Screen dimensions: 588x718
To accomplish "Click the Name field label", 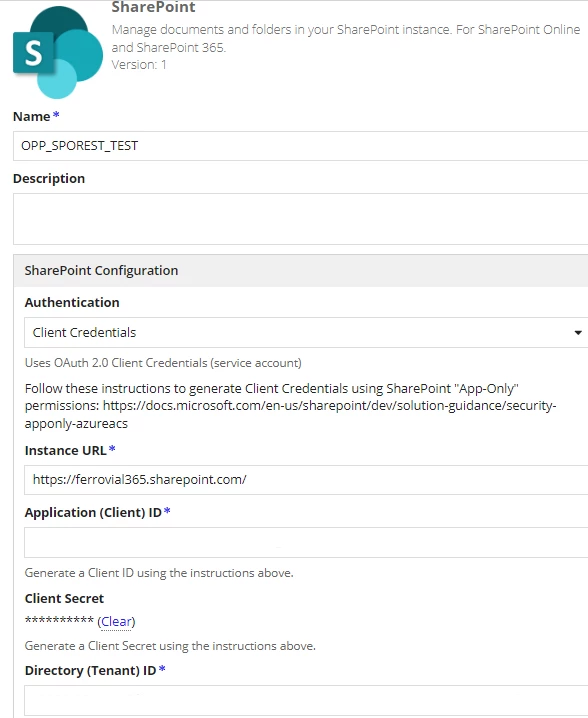I will click(x=31, y=117).
